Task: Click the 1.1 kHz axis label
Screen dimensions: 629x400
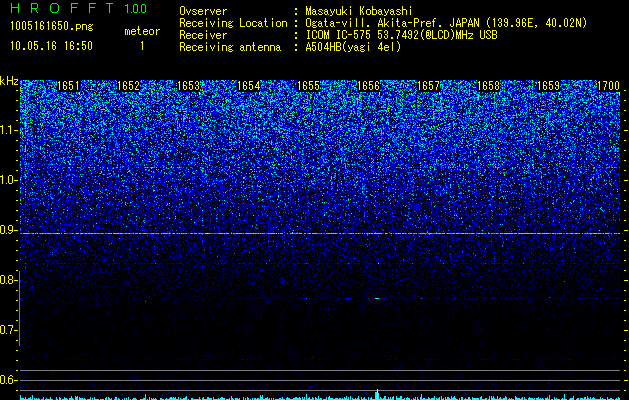Action: (x=8, y=130)
